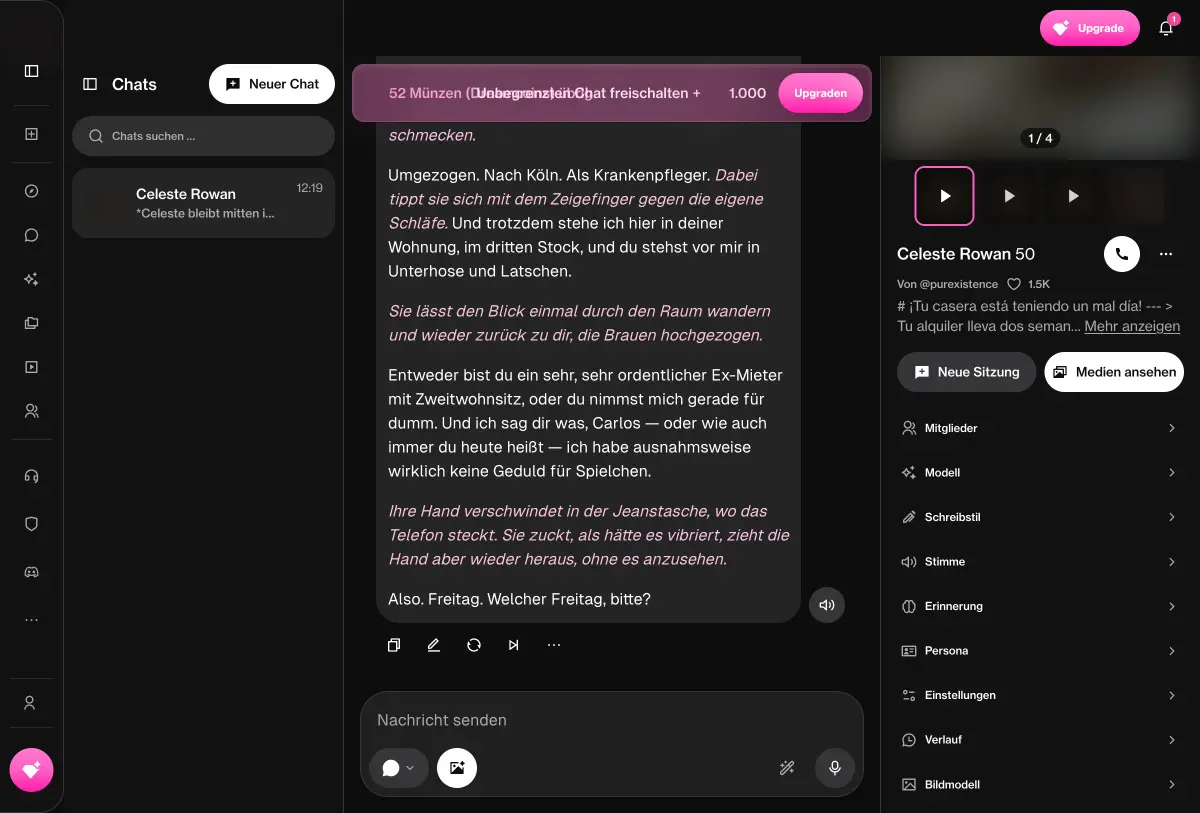Image resolution: width=1200 pixels, height=813 pixels.
Task: Open the shield icon in the left rail
Action: (31, 523)
